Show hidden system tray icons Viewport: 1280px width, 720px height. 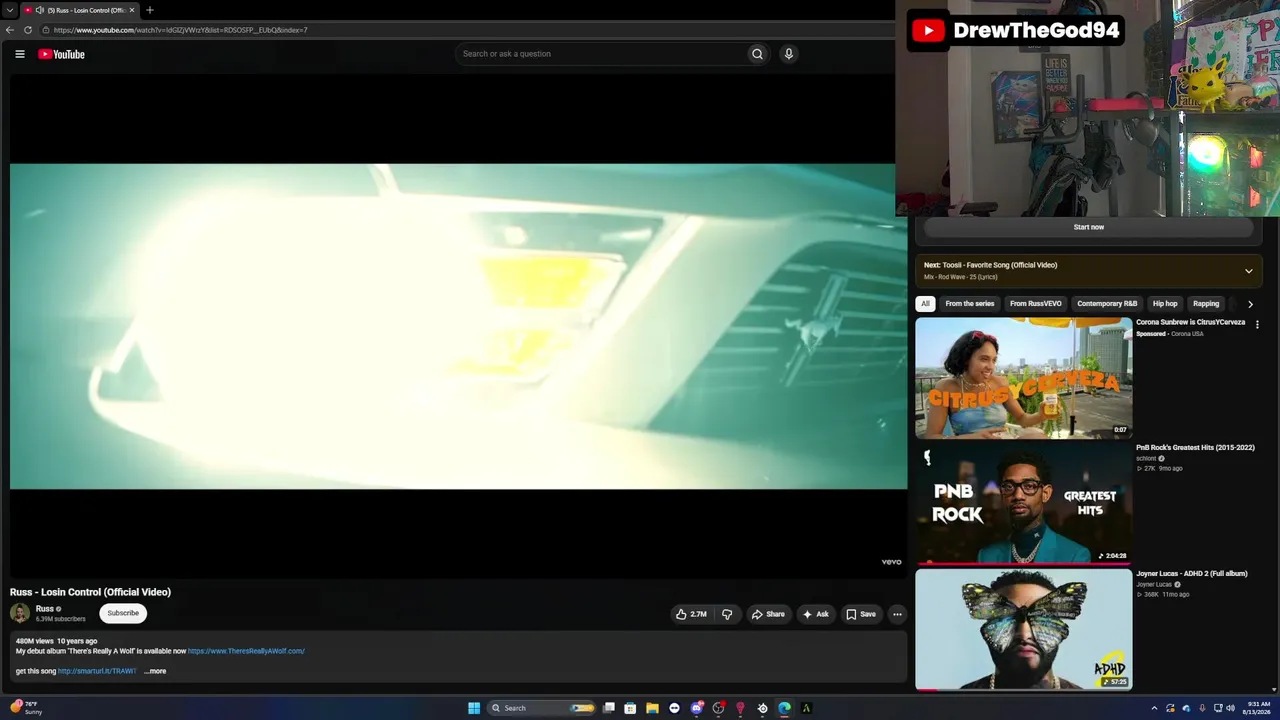(1154, 708)
